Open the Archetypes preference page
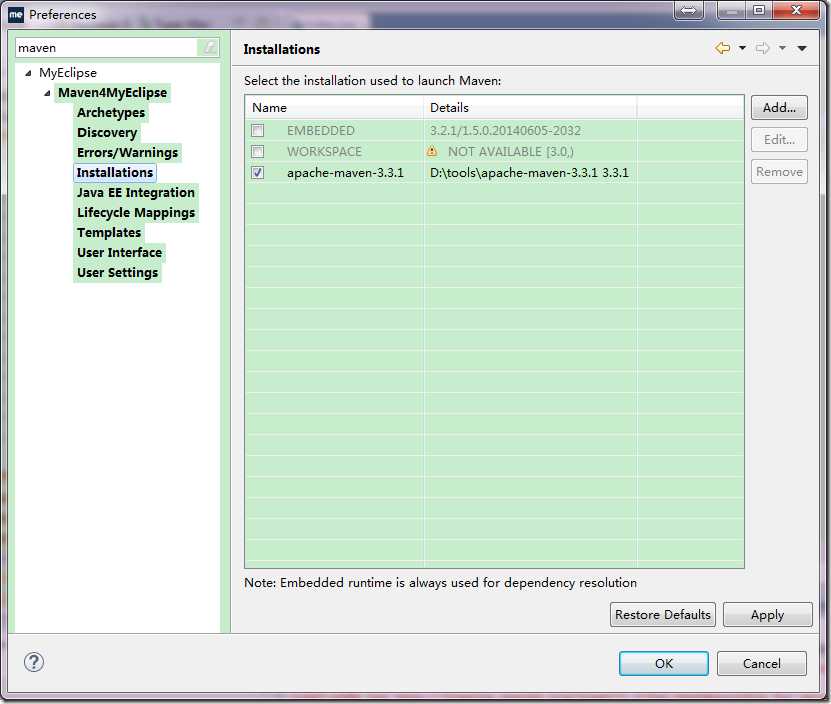 (x=111, y=112)
